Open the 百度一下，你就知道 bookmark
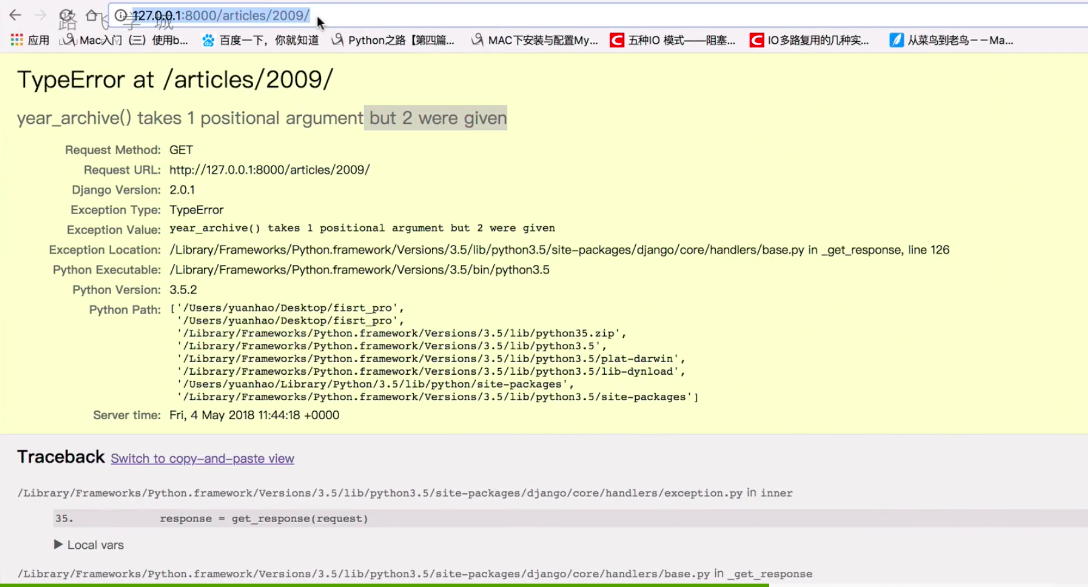The height and width of the screenshot is (587, 1088). 260,40
